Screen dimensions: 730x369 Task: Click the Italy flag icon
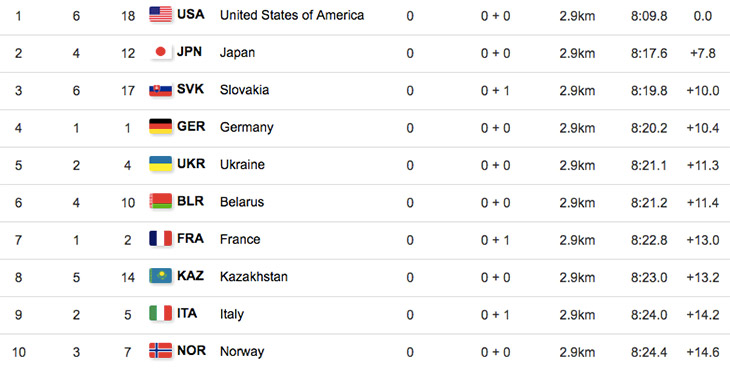coord(161,314)
